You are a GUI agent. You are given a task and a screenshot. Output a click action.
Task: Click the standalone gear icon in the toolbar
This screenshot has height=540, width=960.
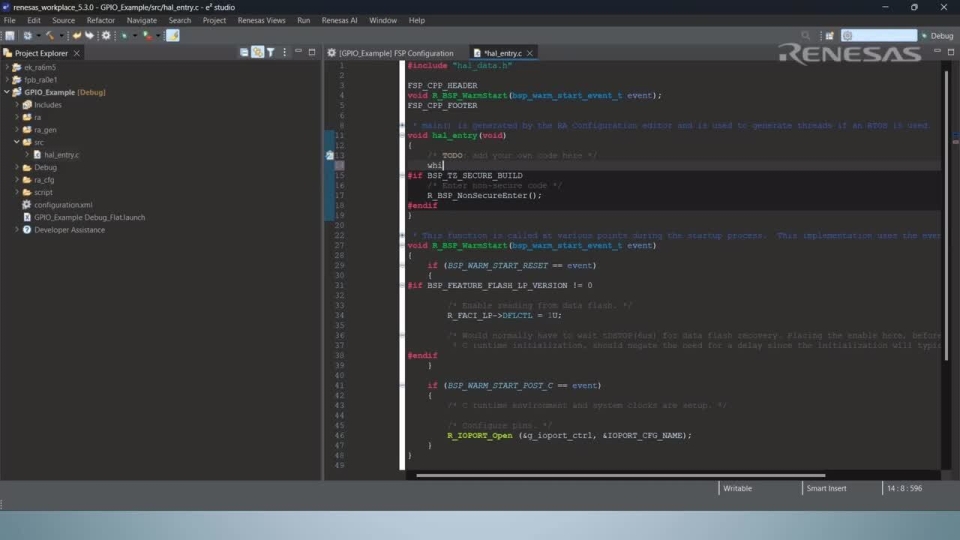coord(106,36)
